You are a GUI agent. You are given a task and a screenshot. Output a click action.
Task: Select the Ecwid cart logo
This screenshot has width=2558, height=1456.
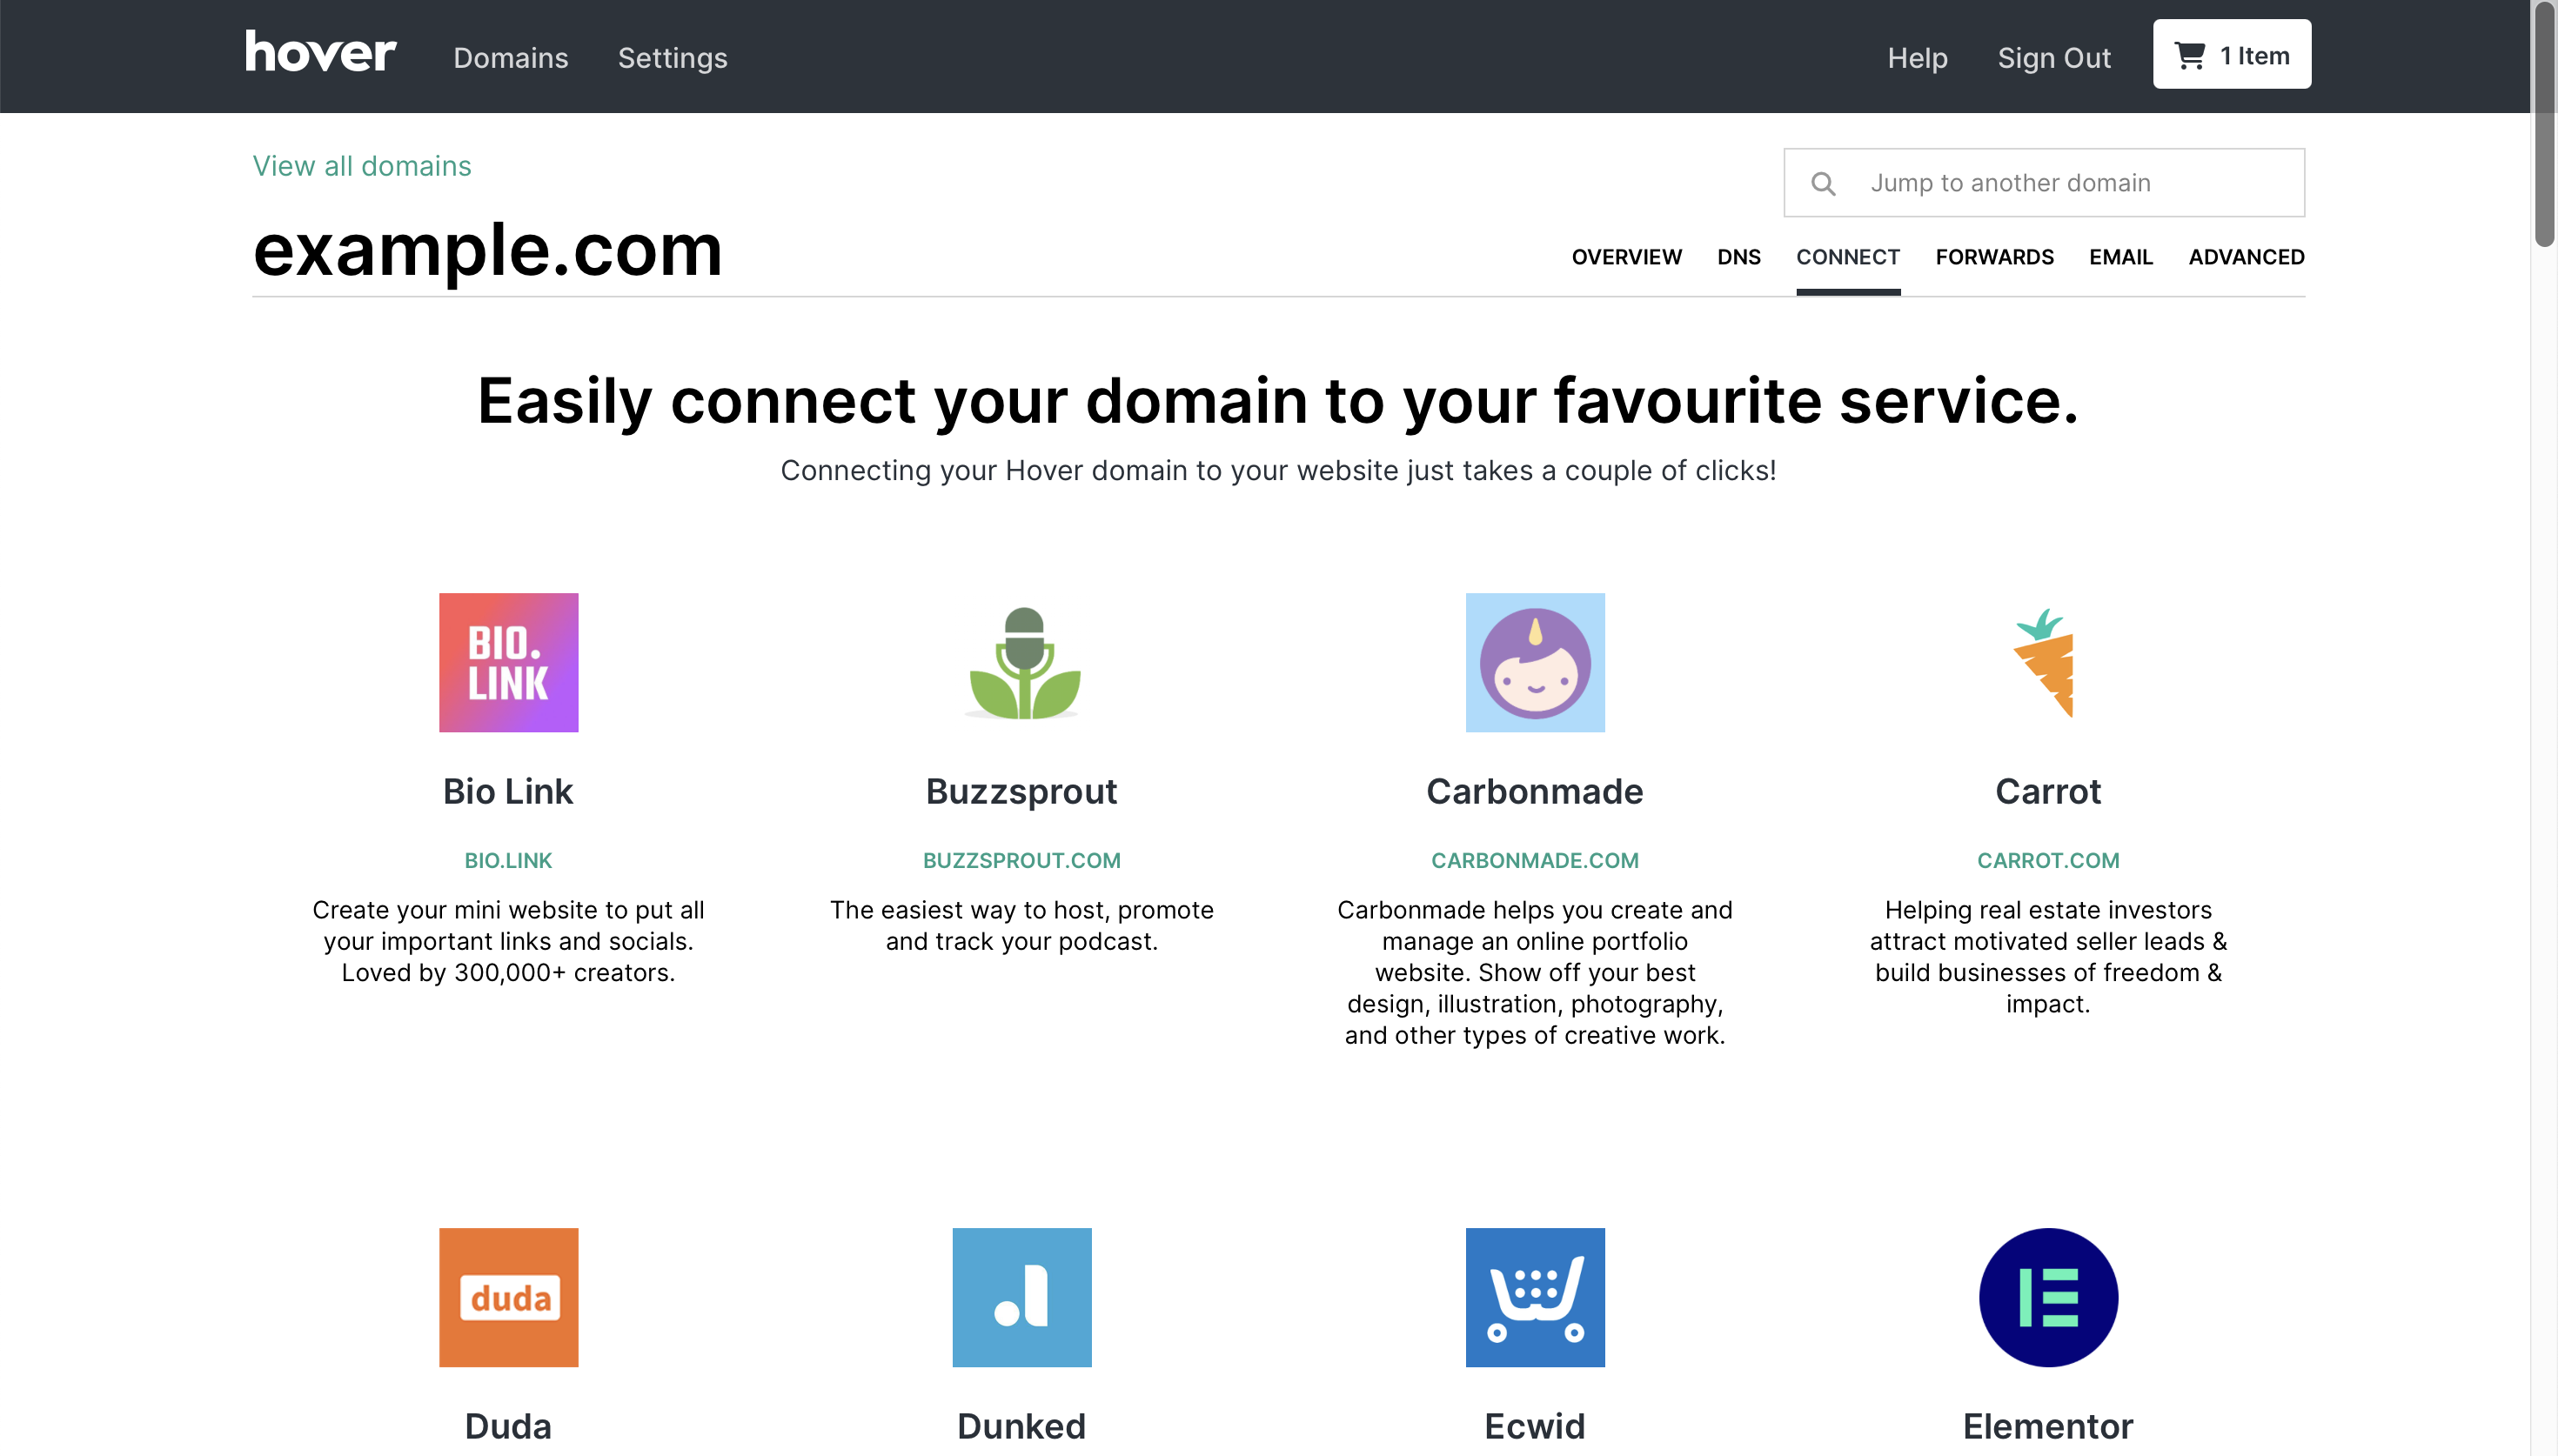coord(1534,1297)
